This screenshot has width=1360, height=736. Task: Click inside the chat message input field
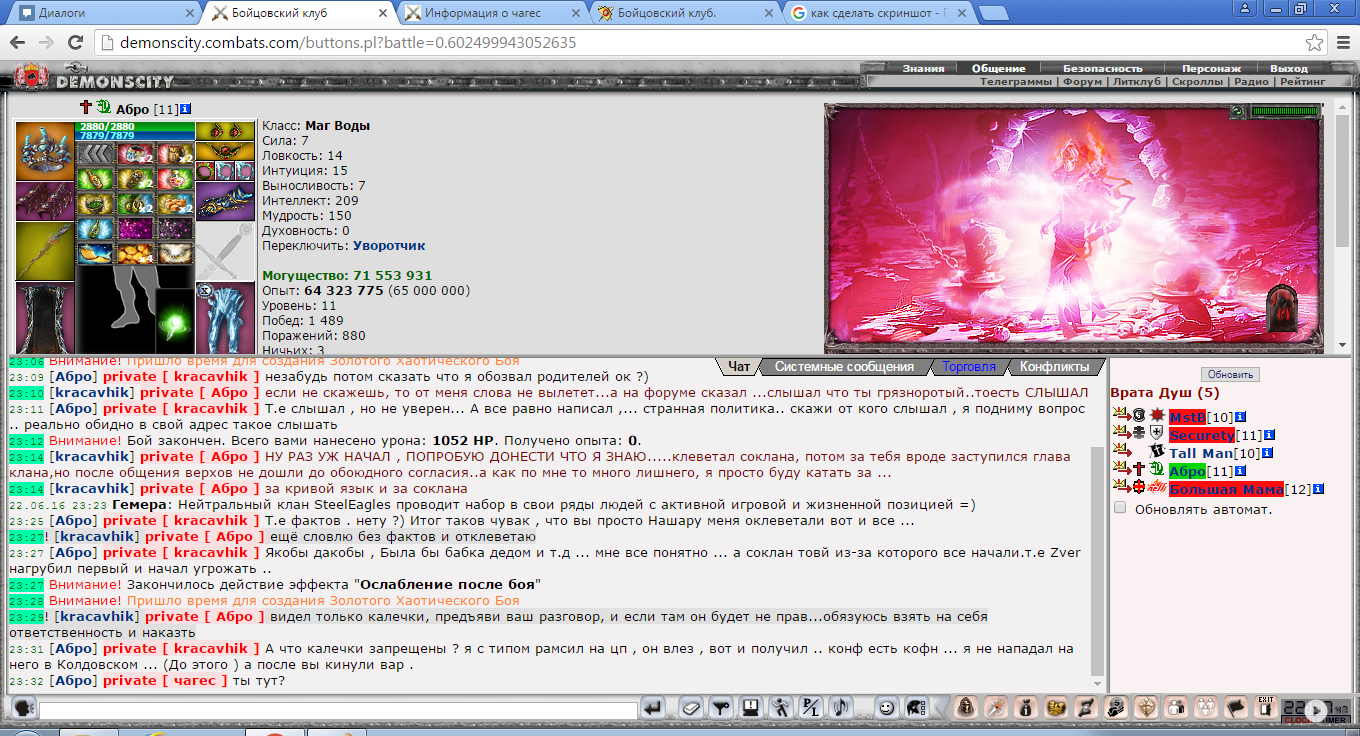pyautogui.click(x=337, y=710)
